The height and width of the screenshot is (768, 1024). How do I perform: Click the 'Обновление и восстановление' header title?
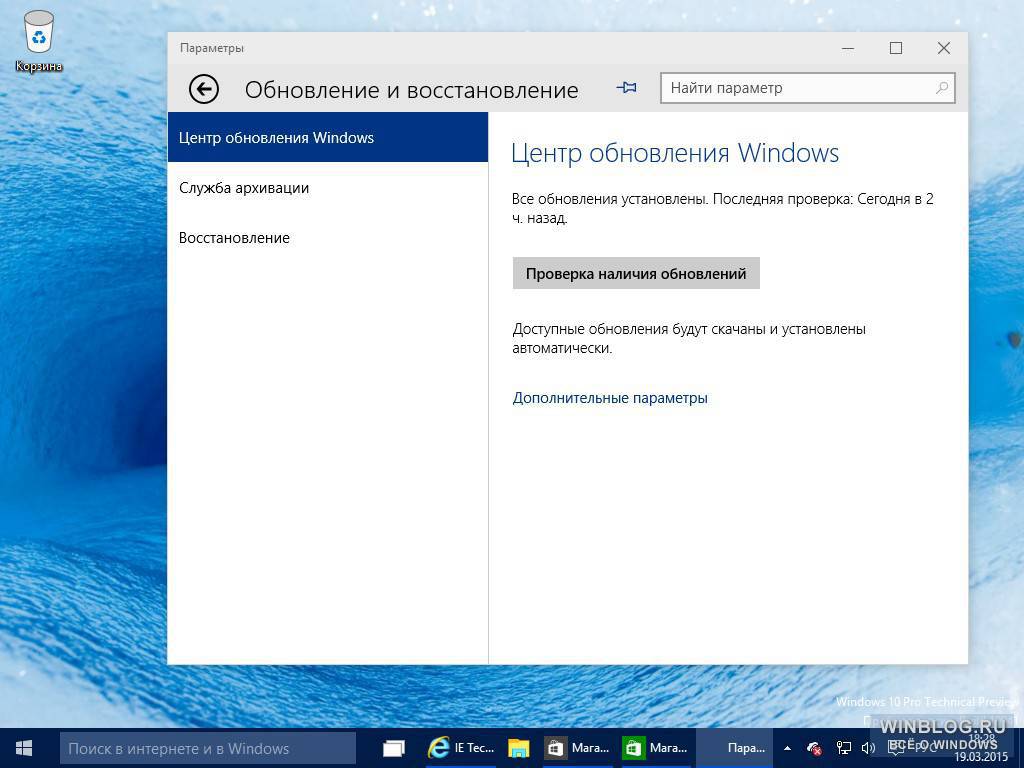click(411, 90)
